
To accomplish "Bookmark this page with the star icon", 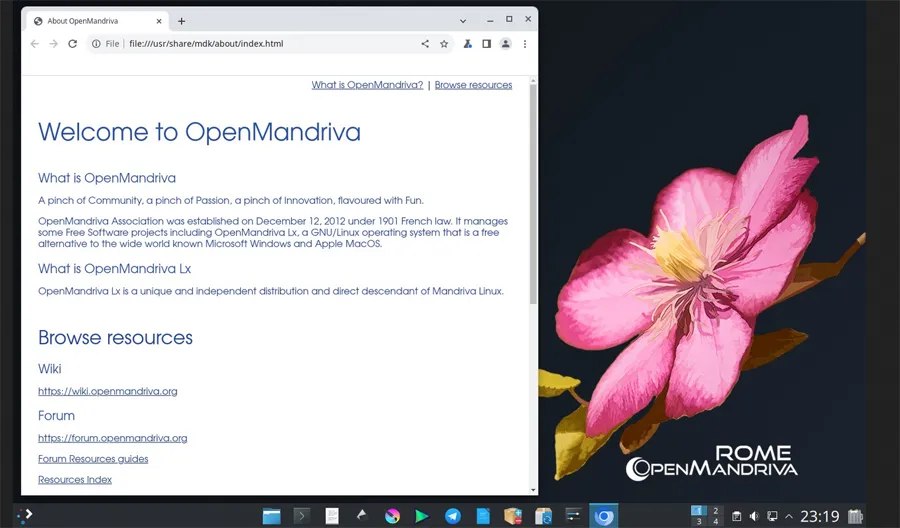I will point(444,44).
